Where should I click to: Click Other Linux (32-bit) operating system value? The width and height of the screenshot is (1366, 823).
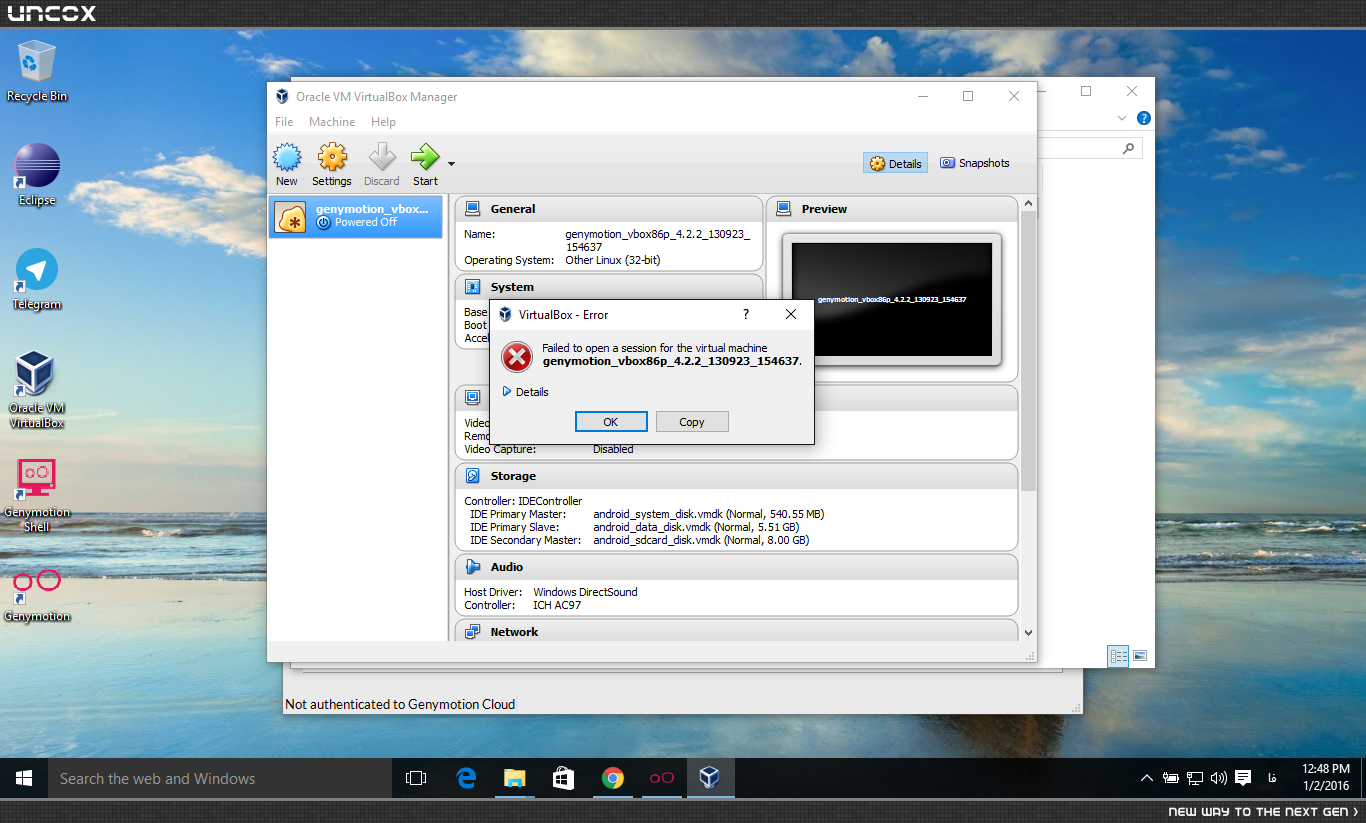612,260
